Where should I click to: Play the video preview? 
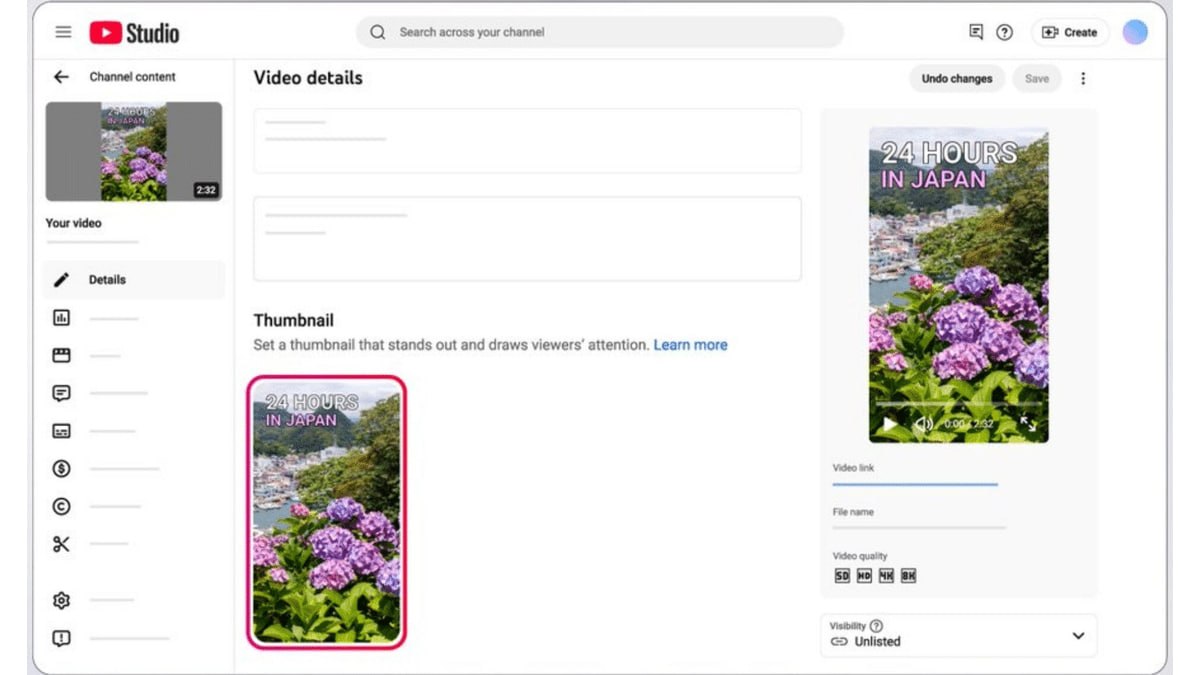click(x=889, y=424)
